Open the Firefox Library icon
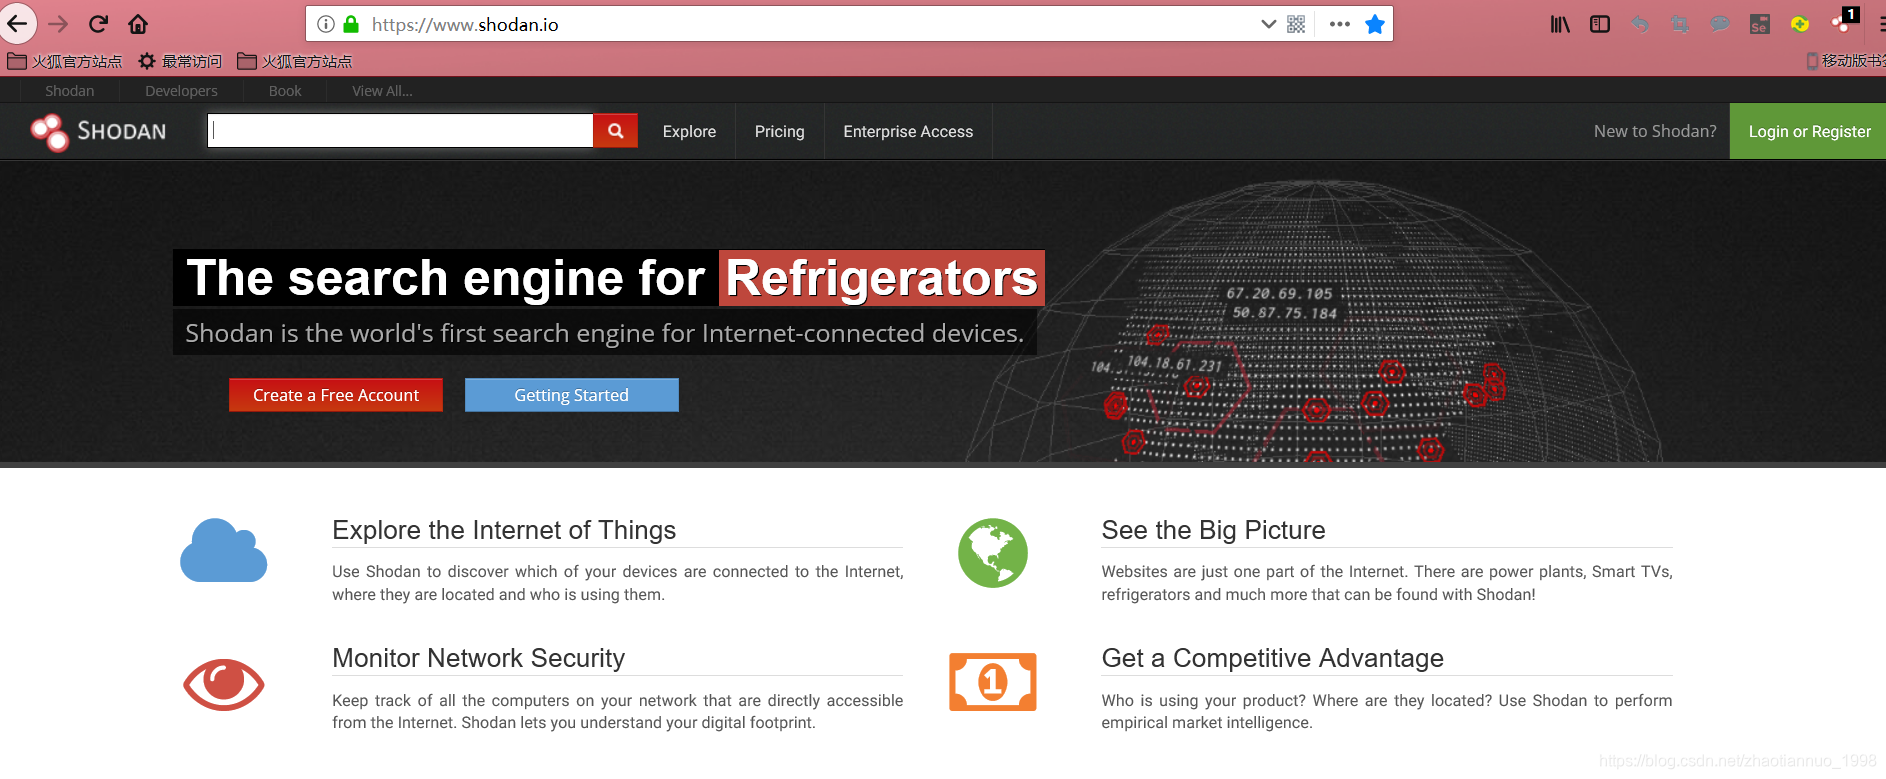The width and height of the screenshot is (1886, 779). tap(1560, 24)
